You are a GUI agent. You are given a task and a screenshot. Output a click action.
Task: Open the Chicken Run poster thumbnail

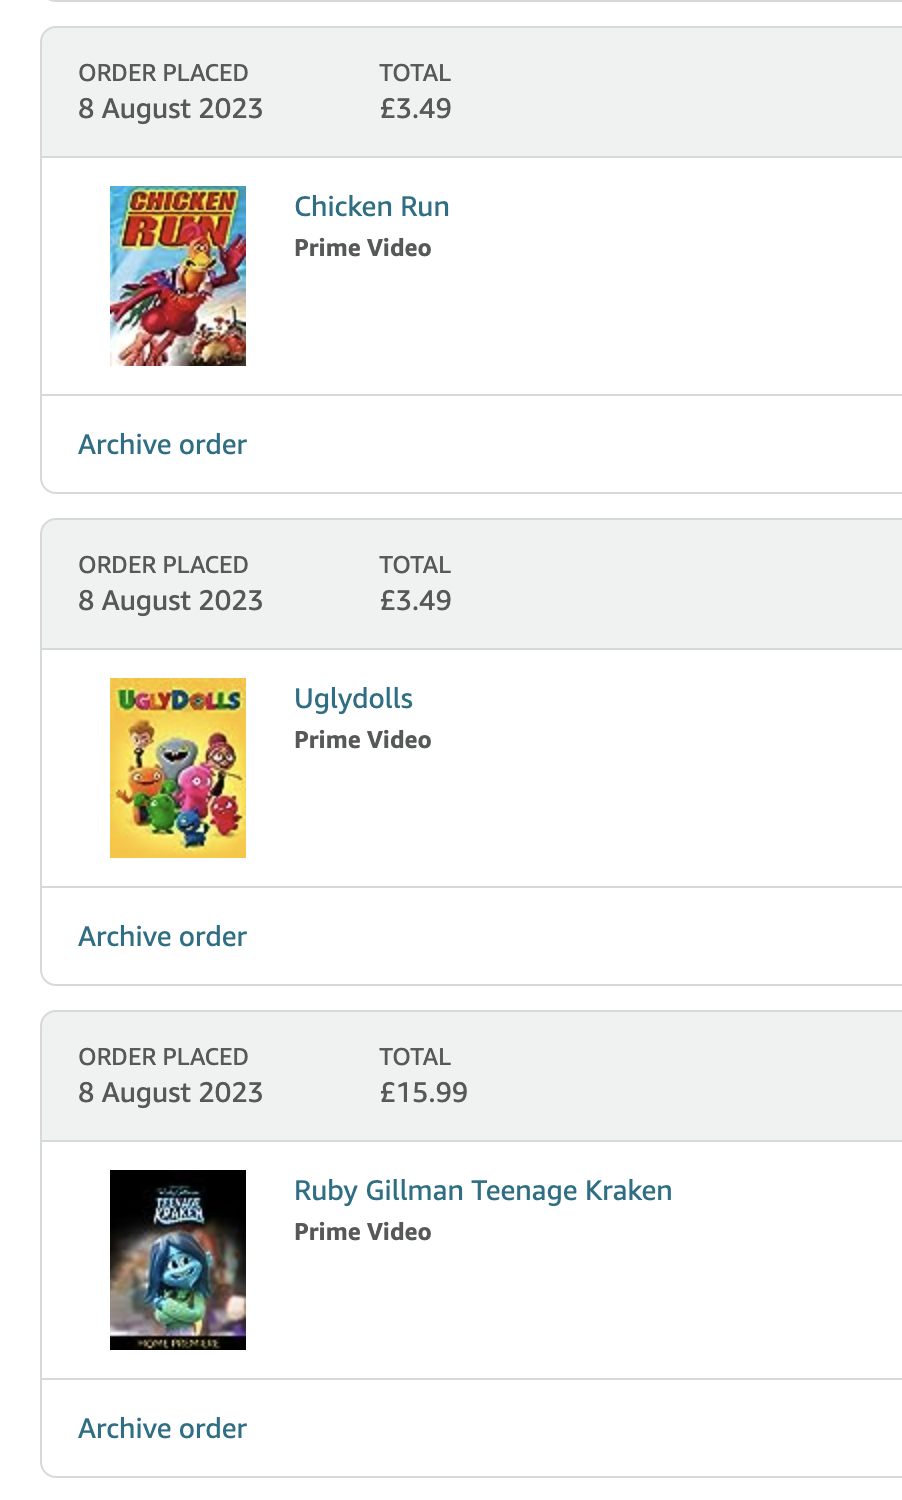click(178, 276)
